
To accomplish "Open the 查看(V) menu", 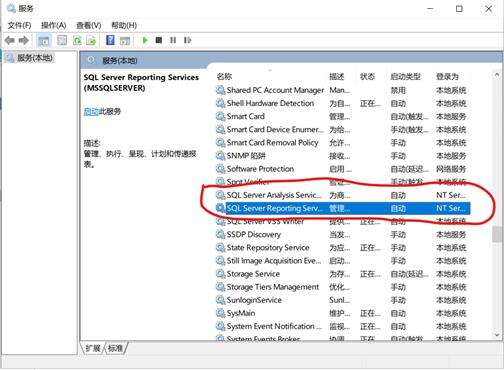I will coord(89,25).
